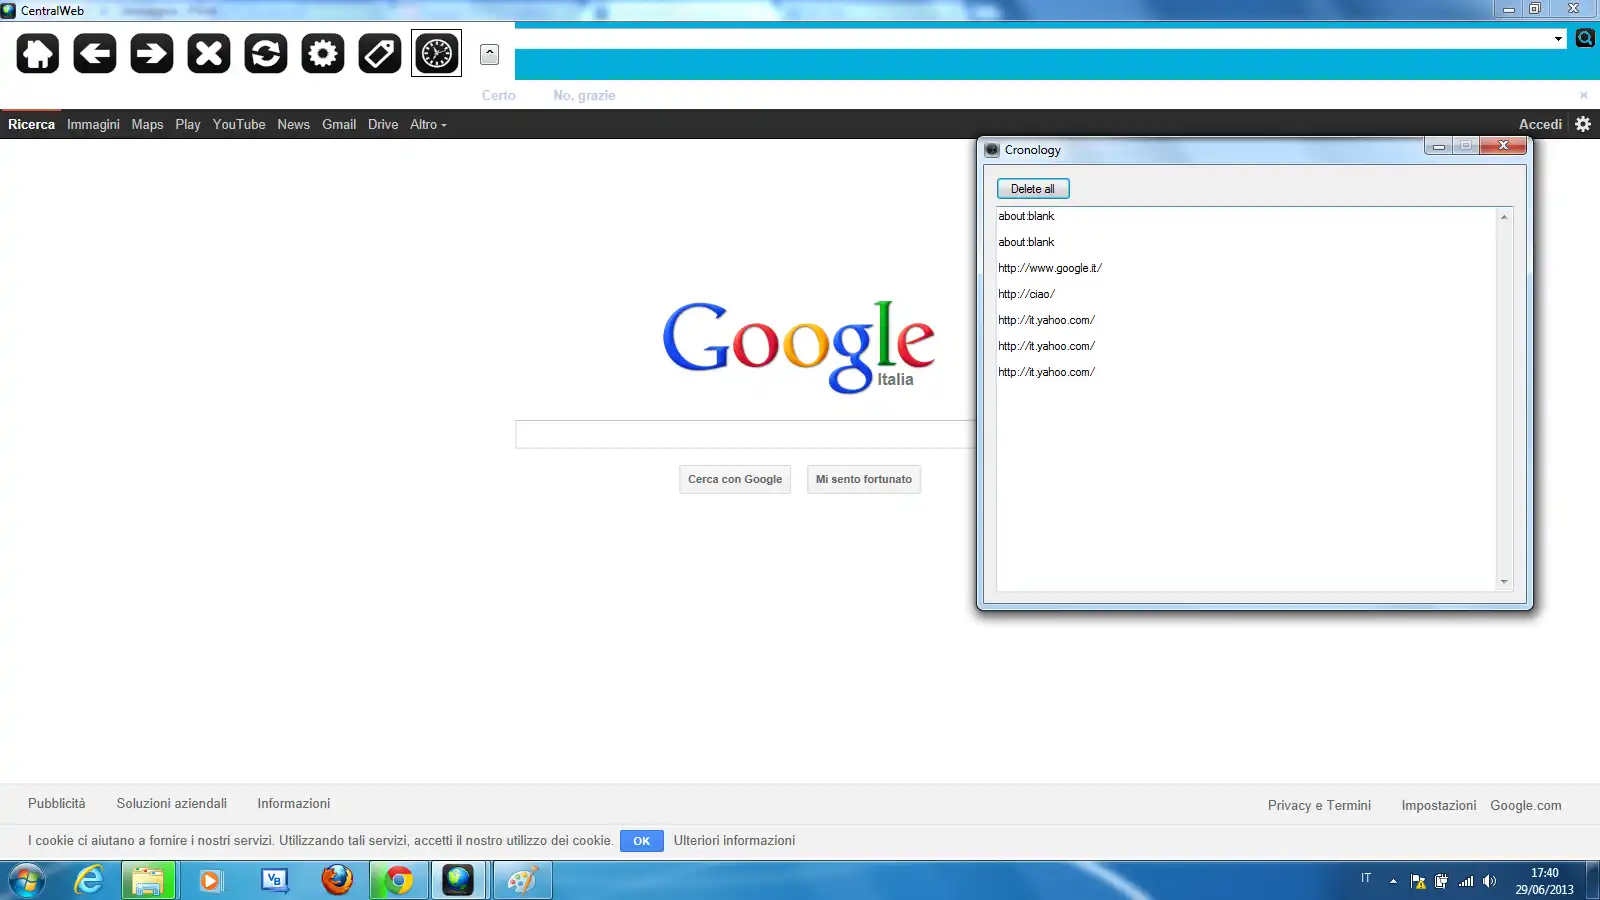
Task: Open the Impostazioni footer link
Action: pos(1439,805)
